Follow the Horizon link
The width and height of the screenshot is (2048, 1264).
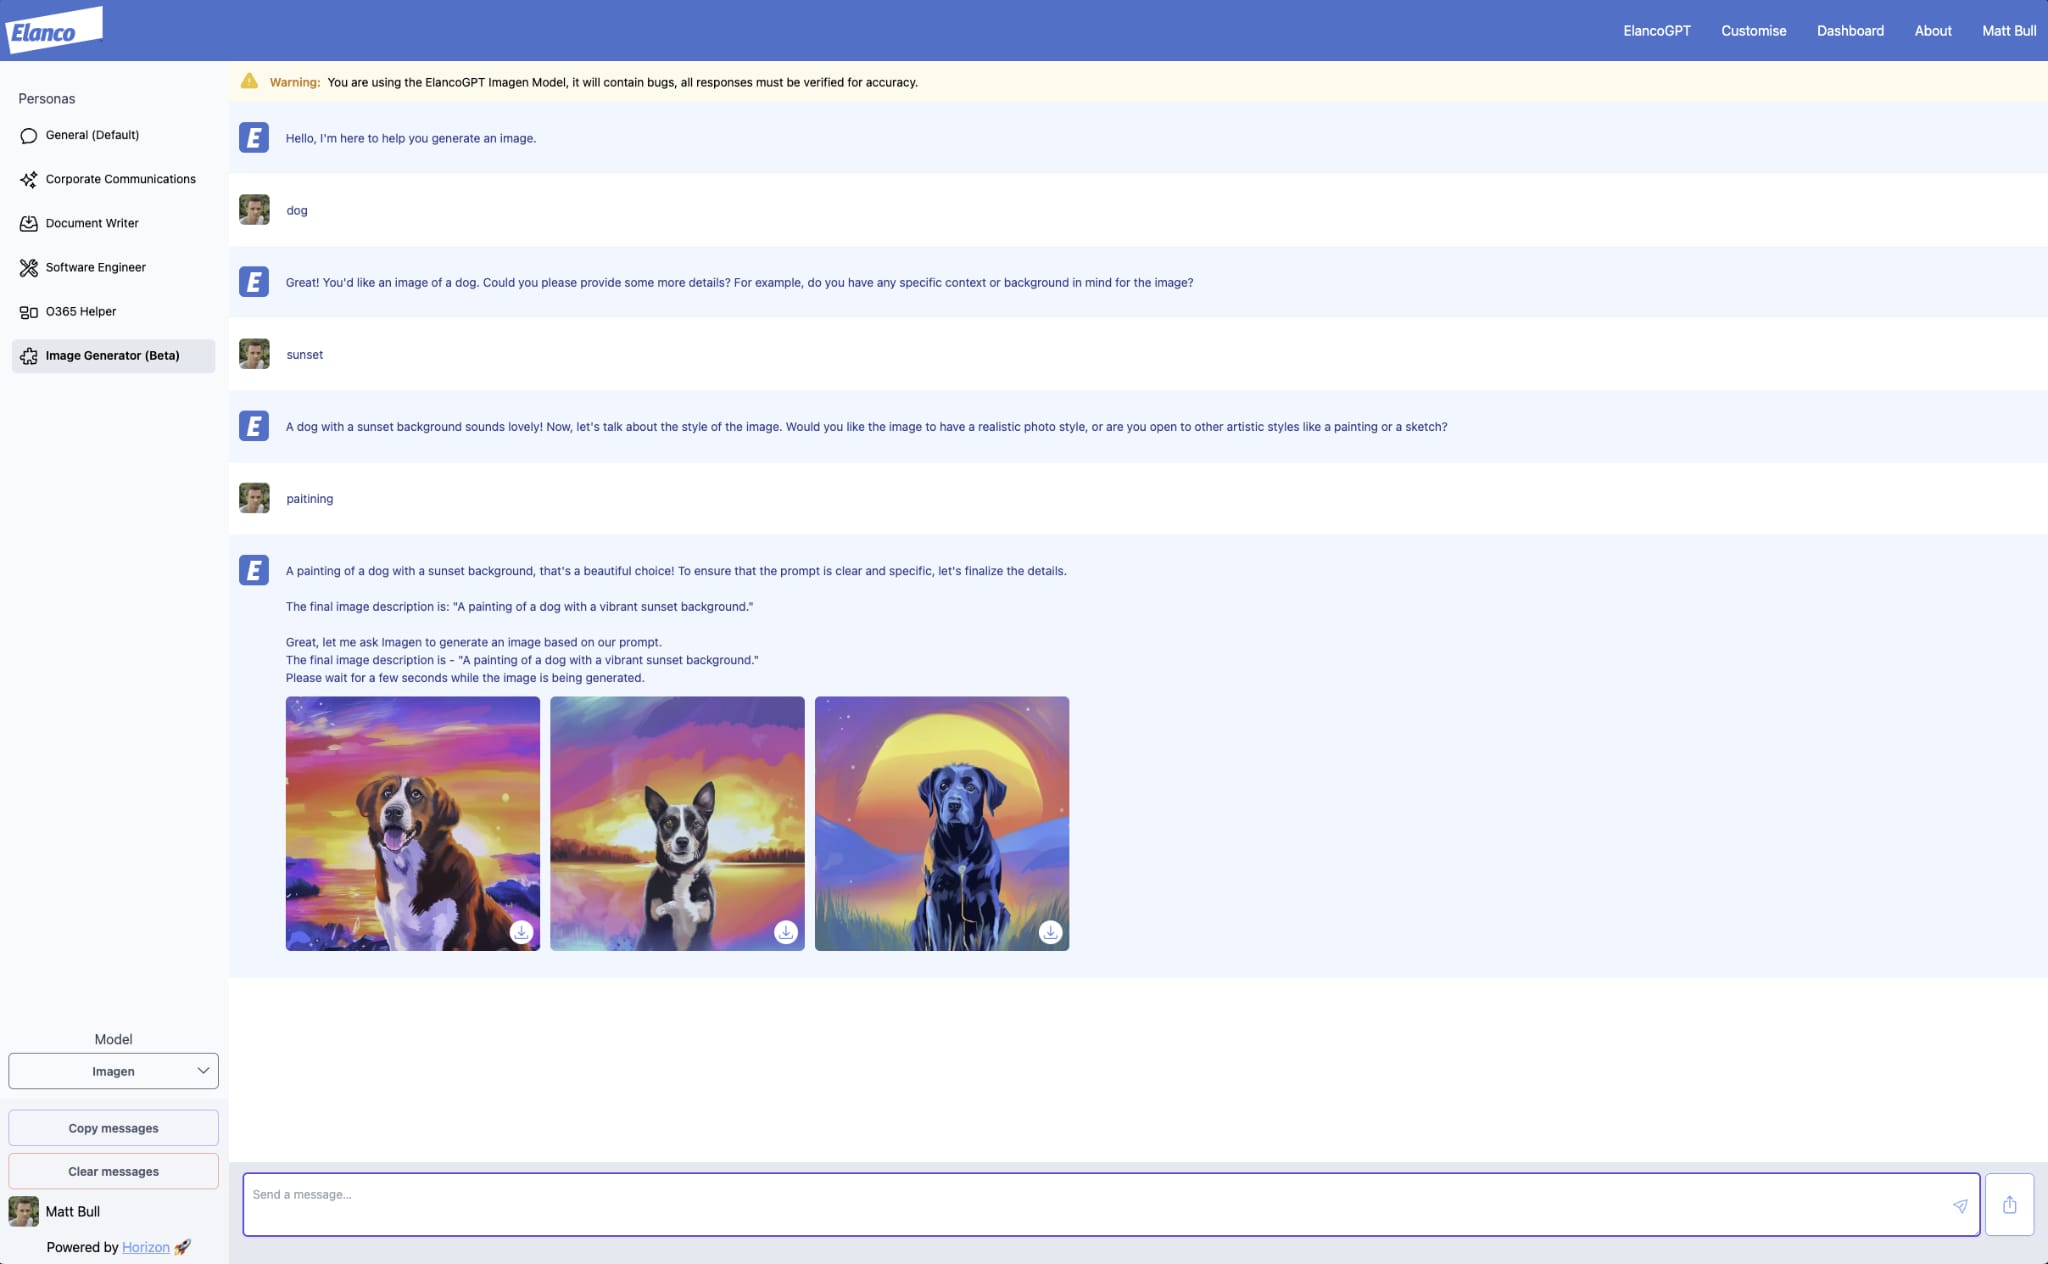(x=146, y=1247)
